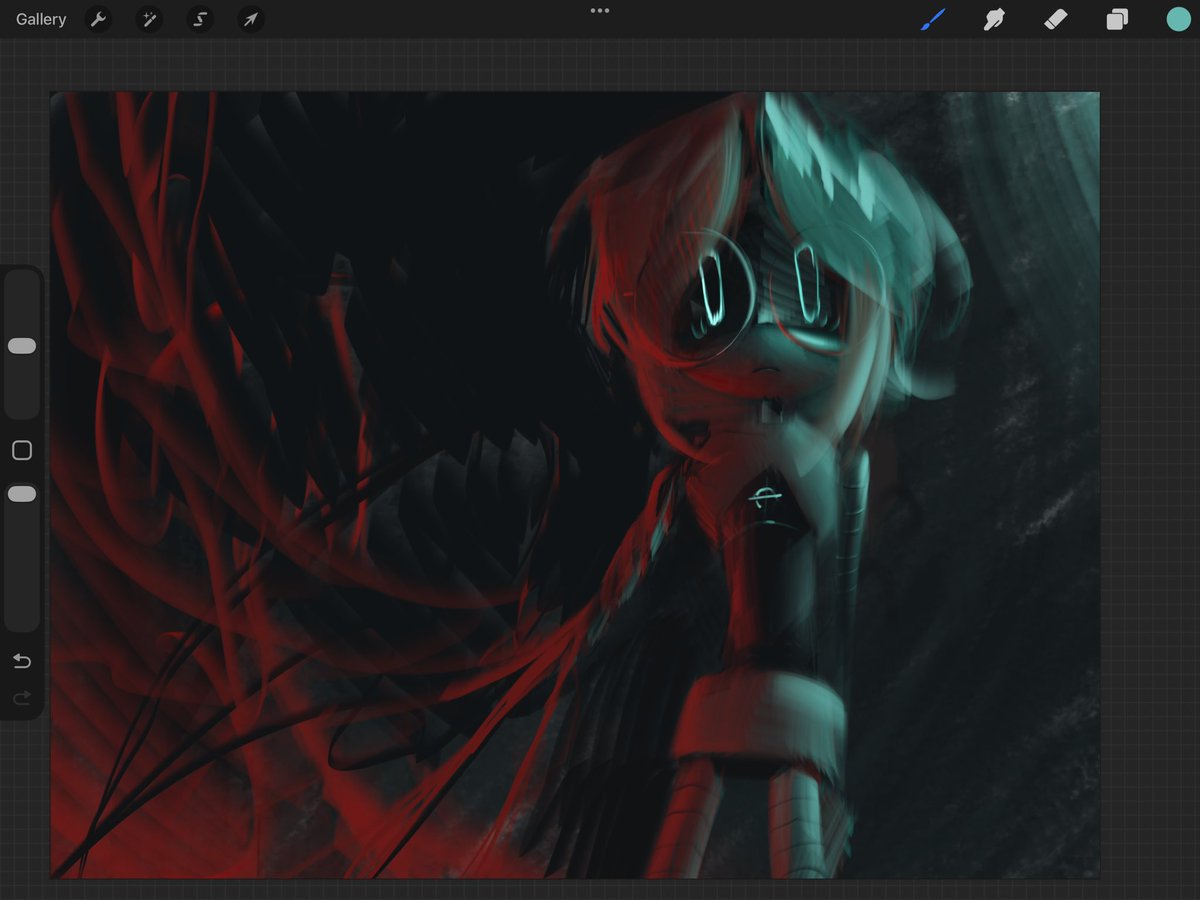1200x900 pixels.
Task: Open the teal active color picker
Action: tap(1178, 19)
